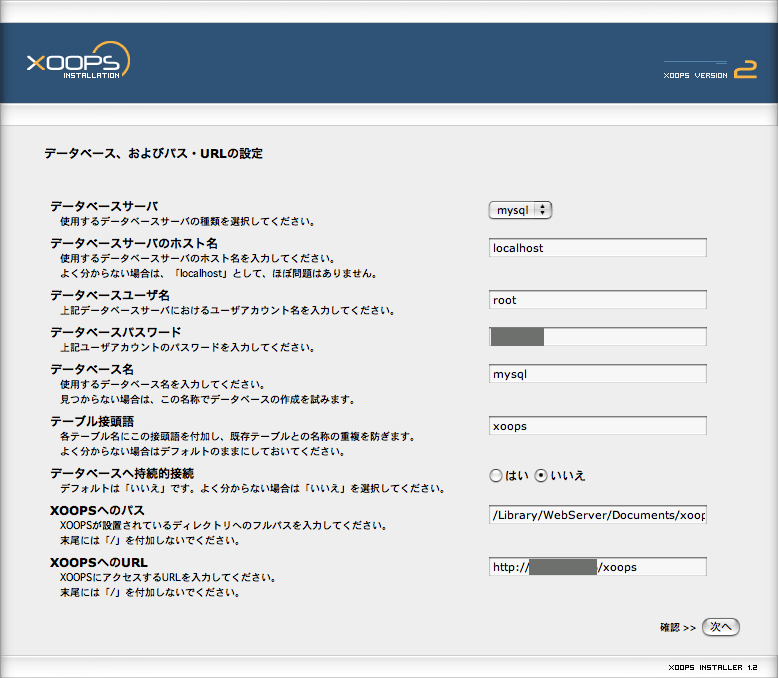This screenshot has height=678, width=778.
Task: Click the データベース名 label
Action: [92, 369]
